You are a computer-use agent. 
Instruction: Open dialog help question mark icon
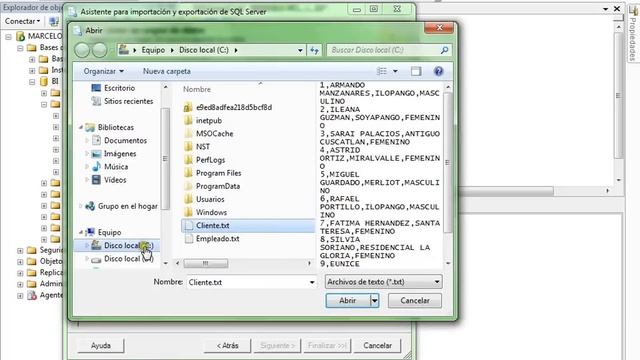(x=438, y=71)
